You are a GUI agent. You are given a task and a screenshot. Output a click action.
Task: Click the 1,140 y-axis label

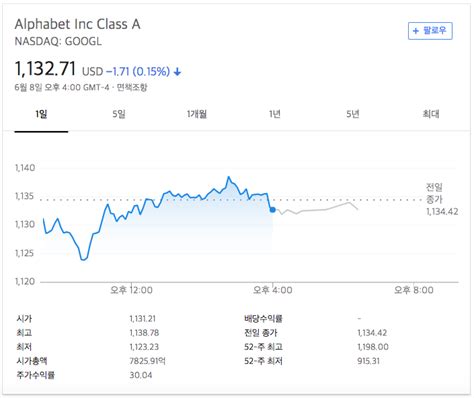click(x=25, y=168)
